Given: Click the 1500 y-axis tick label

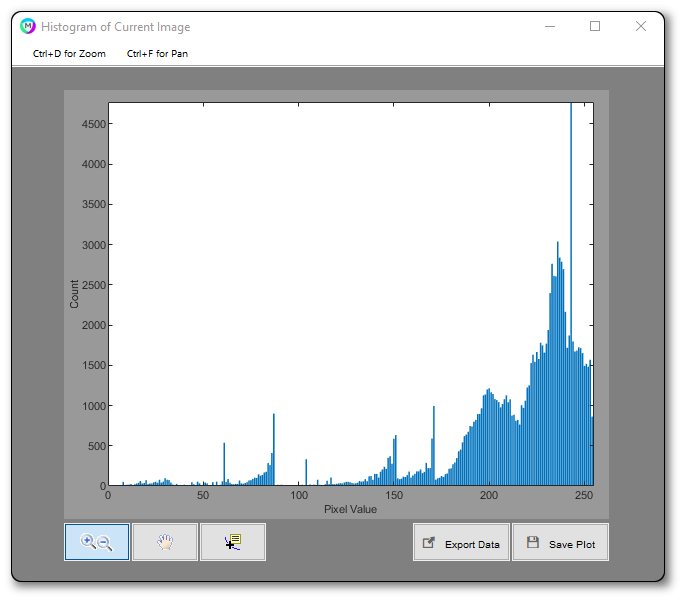Looking at the screenshot, I should 94,365.
